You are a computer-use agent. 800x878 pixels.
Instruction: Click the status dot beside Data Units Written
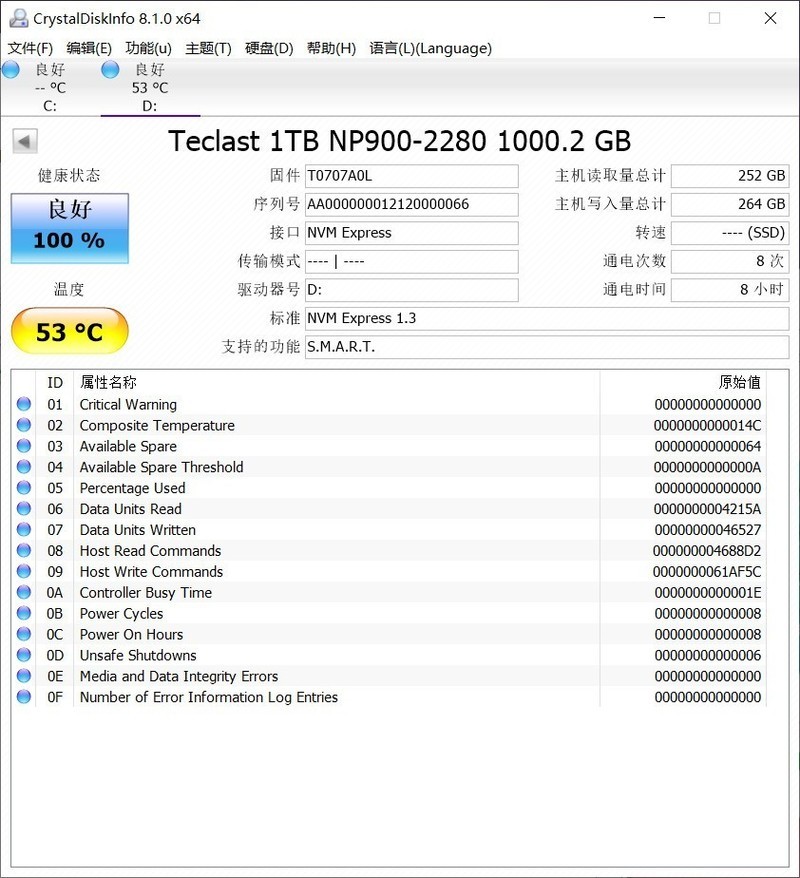pyautogui.click(x=23, y=530)
